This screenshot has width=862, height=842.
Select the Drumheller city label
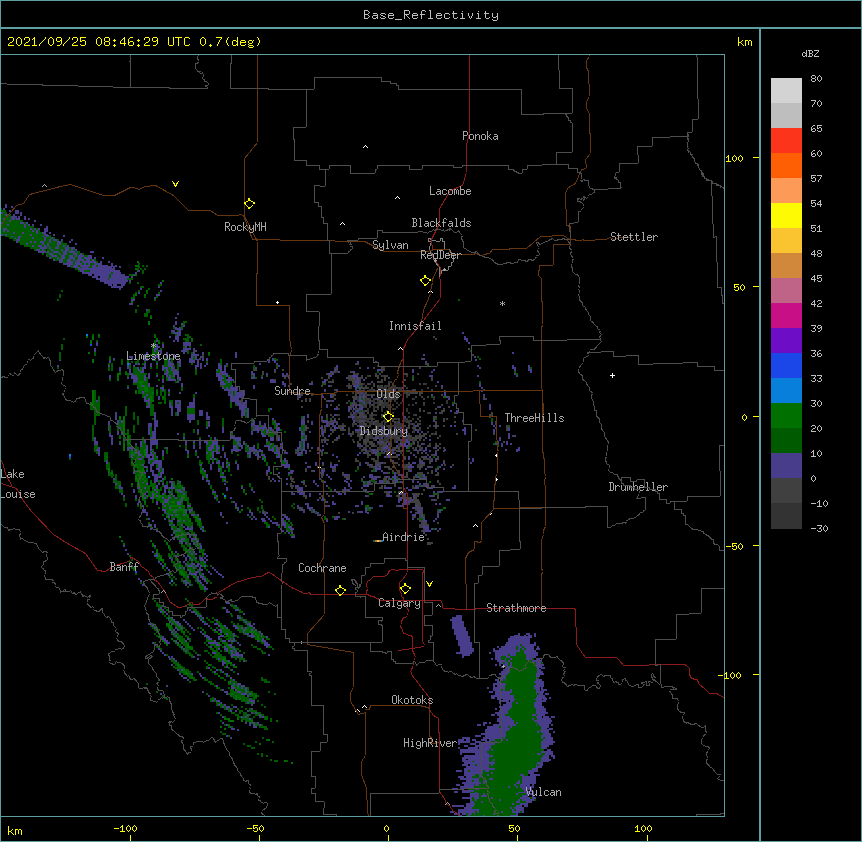pos(638,487)
